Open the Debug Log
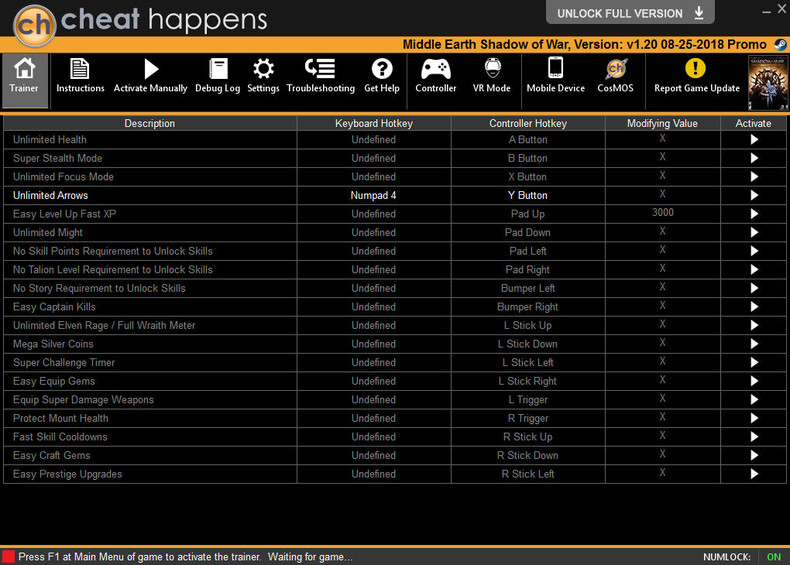This screenshot has height=565, width=790. point(218,77)
